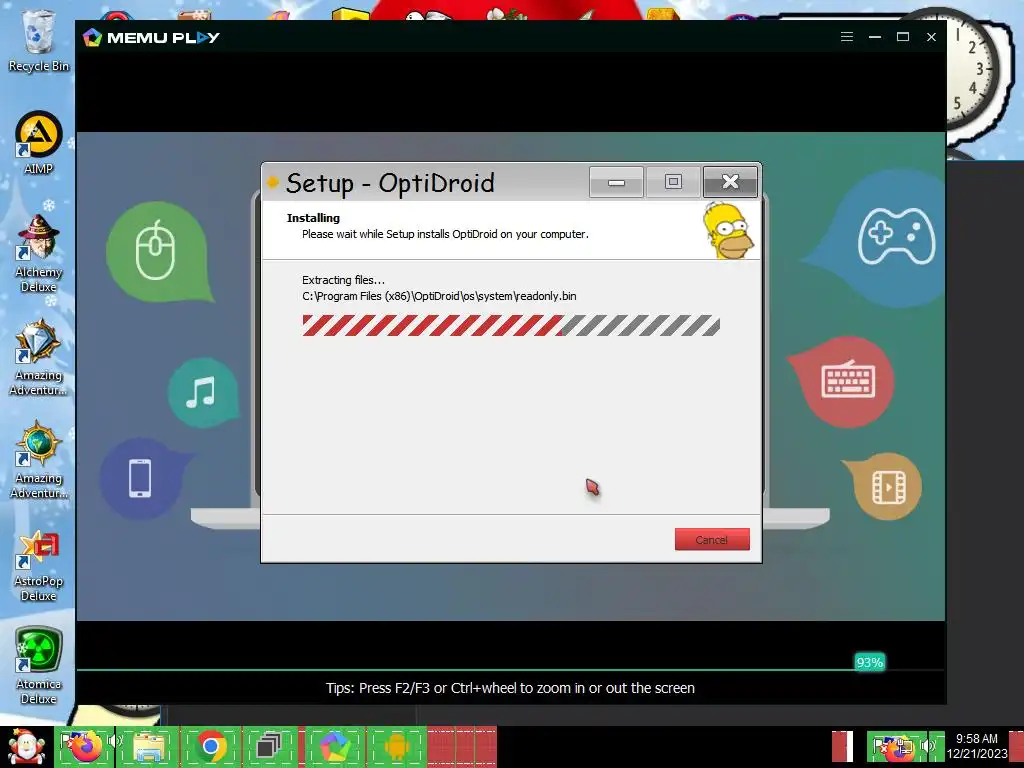Image resolution: width=1024 pixels, height=768 pixels.
Task: Click the 93% loading indicator badge
Action: point(869,662)
